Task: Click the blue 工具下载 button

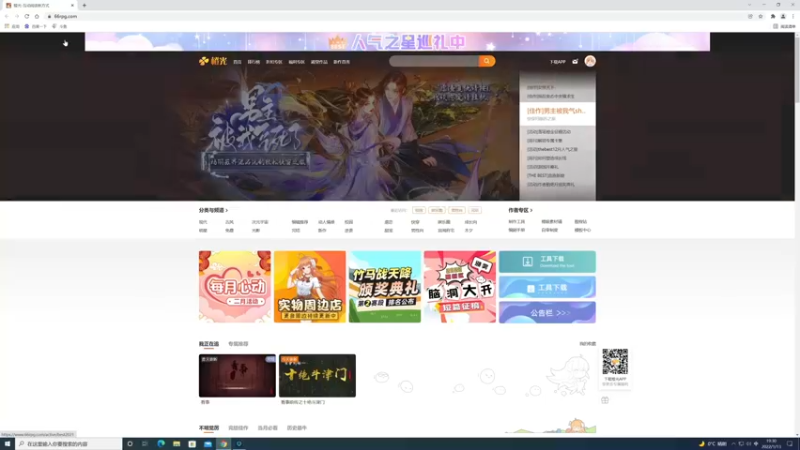Action: click(547, 287)
